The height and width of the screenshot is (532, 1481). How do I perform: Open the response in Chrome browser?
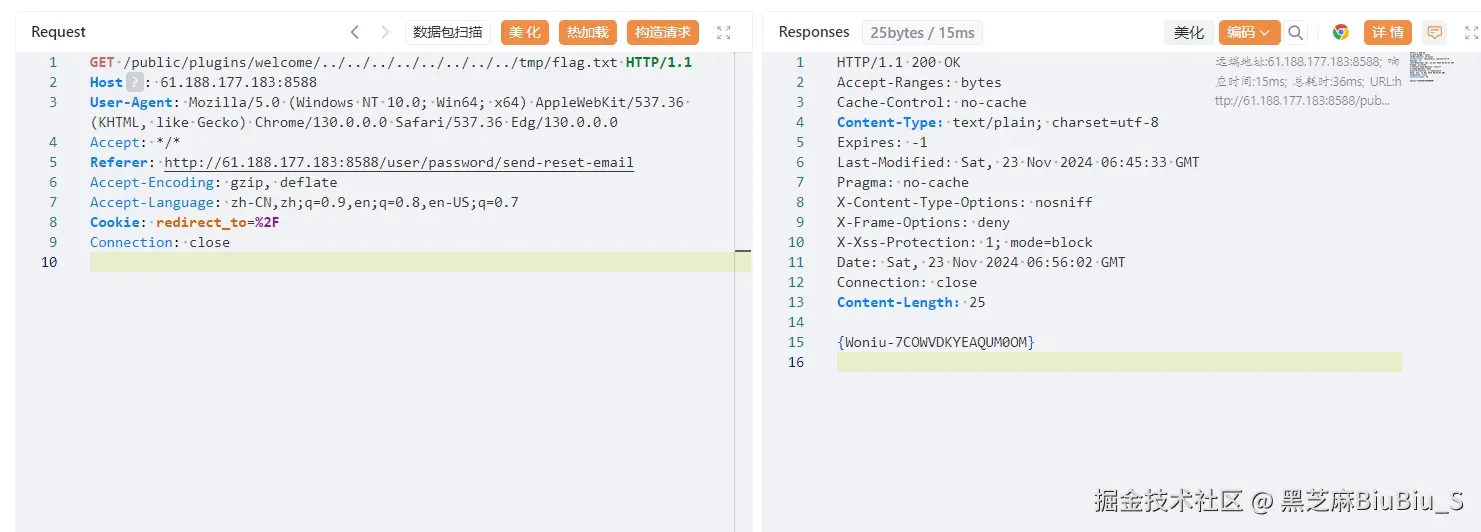(1340, 33)
